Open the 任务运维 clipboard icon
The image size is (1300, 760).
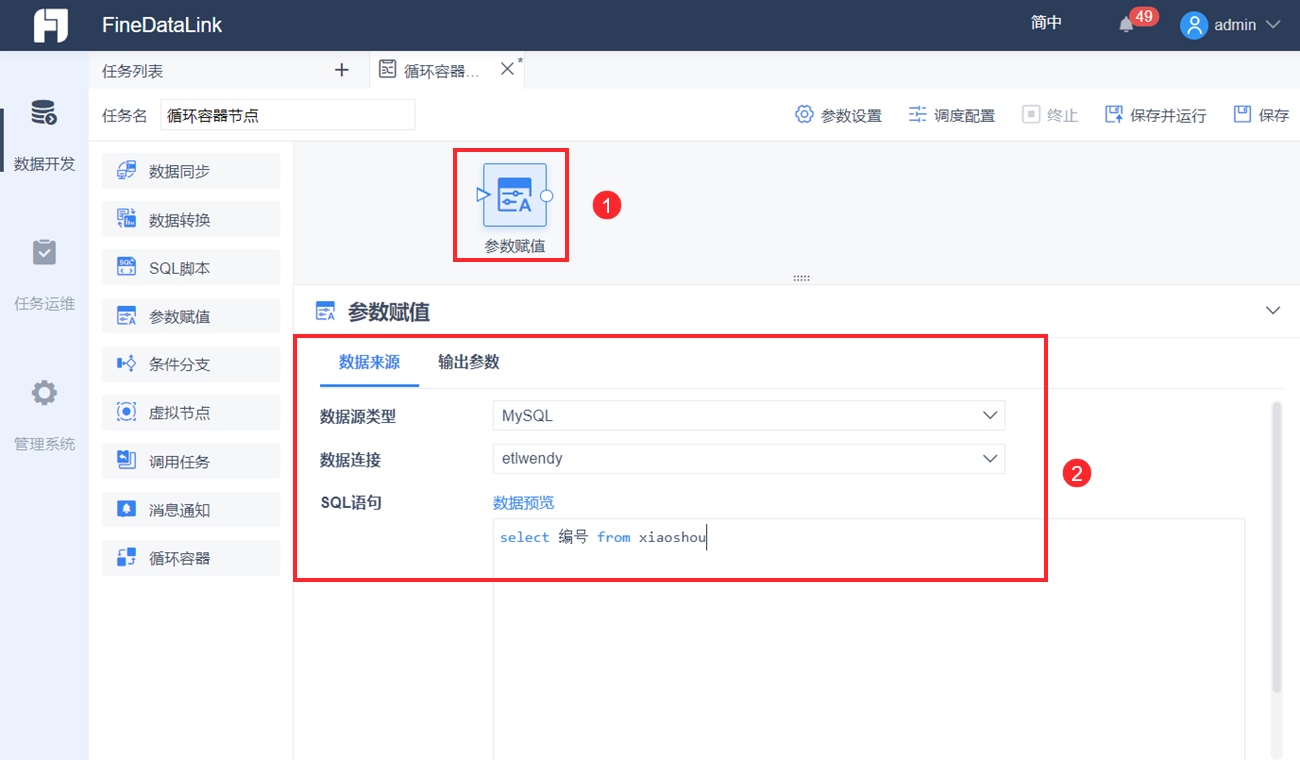(x=44, y=252)
